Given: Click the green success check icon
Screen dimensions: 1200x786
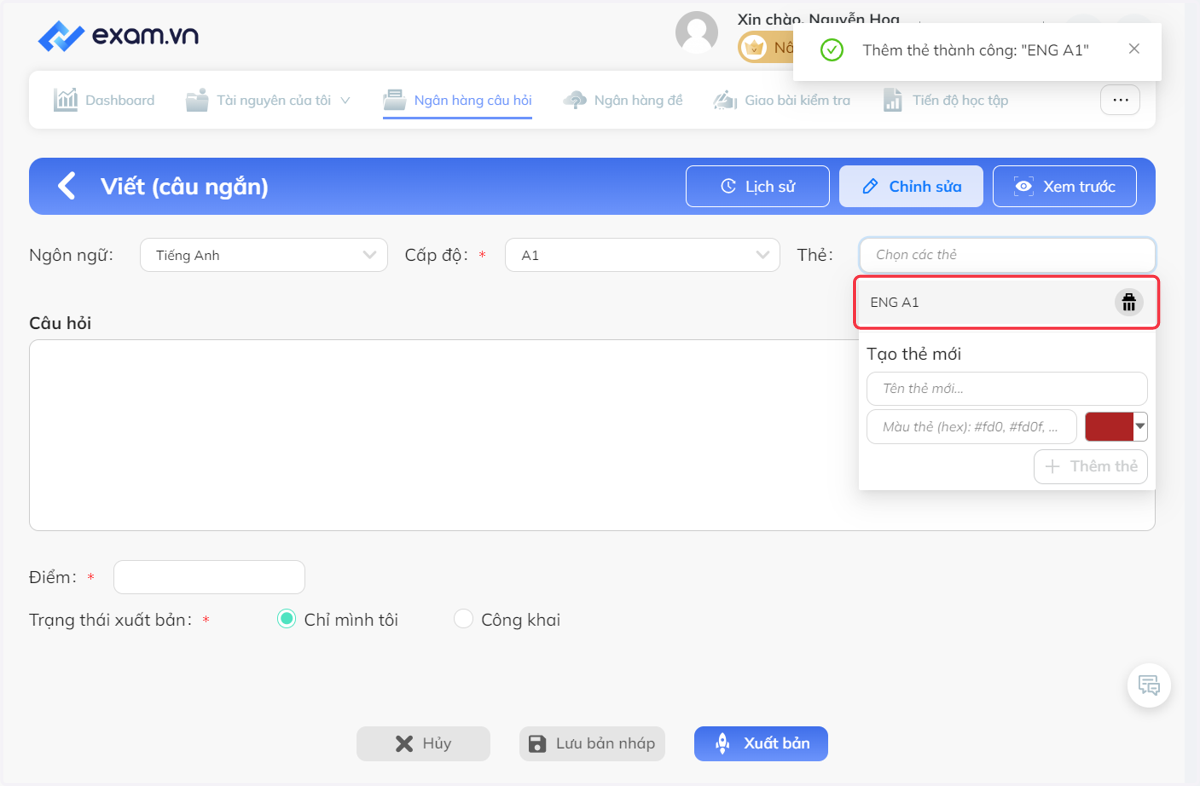Looking at the screenshot, I should click(831, 49).
